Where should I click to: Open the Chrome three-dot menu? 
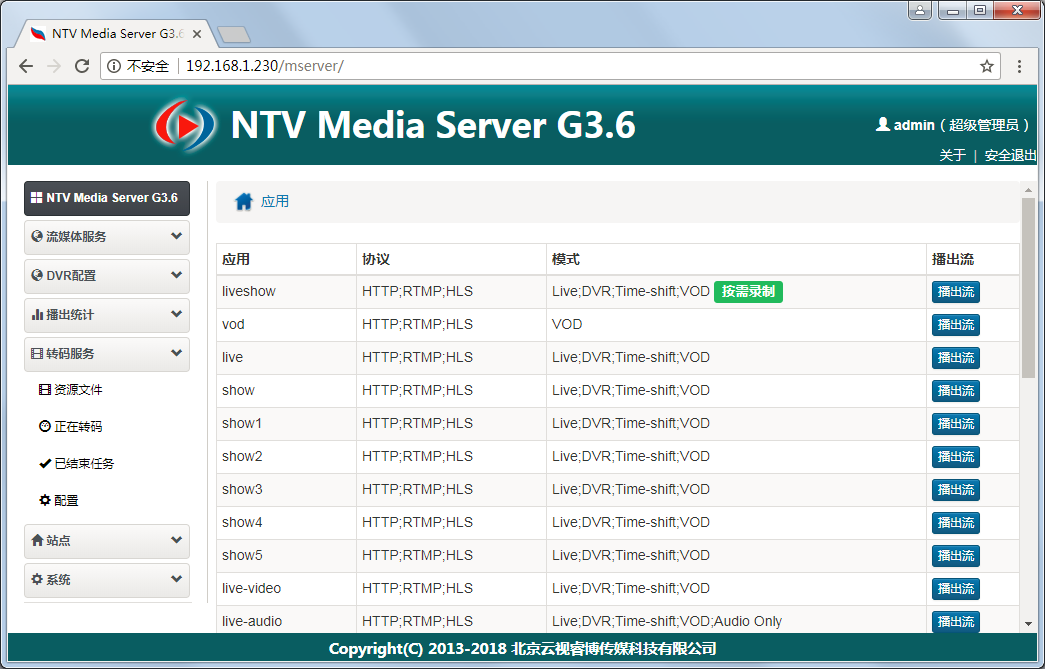1019,66
